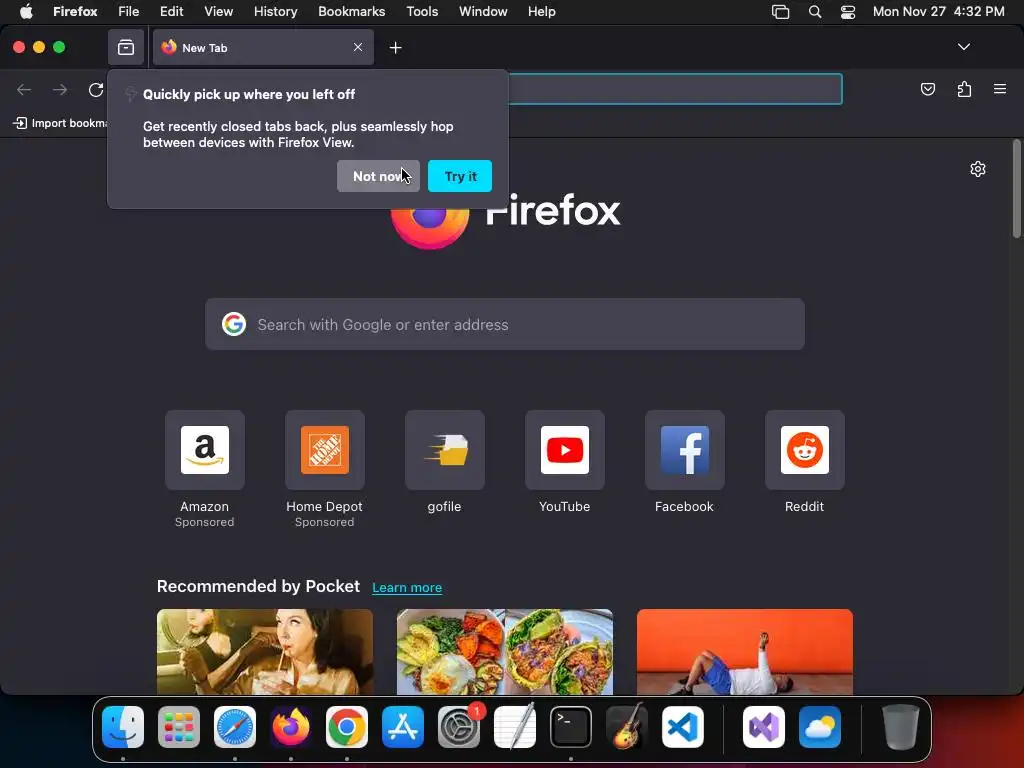Open the Apple menu

(x=26, y=11)
